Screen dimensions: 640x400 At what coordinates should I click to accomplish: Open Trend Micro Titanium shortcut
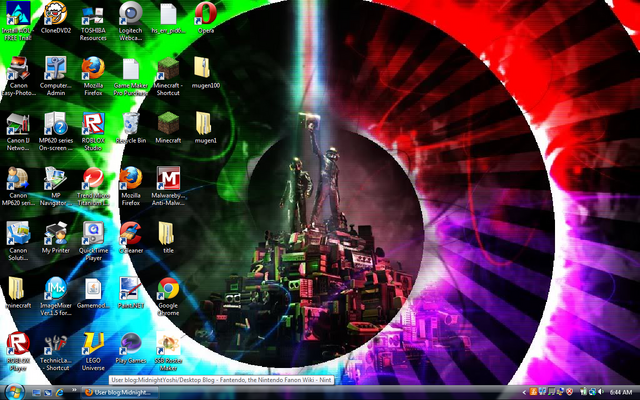[x=93, y=187]
